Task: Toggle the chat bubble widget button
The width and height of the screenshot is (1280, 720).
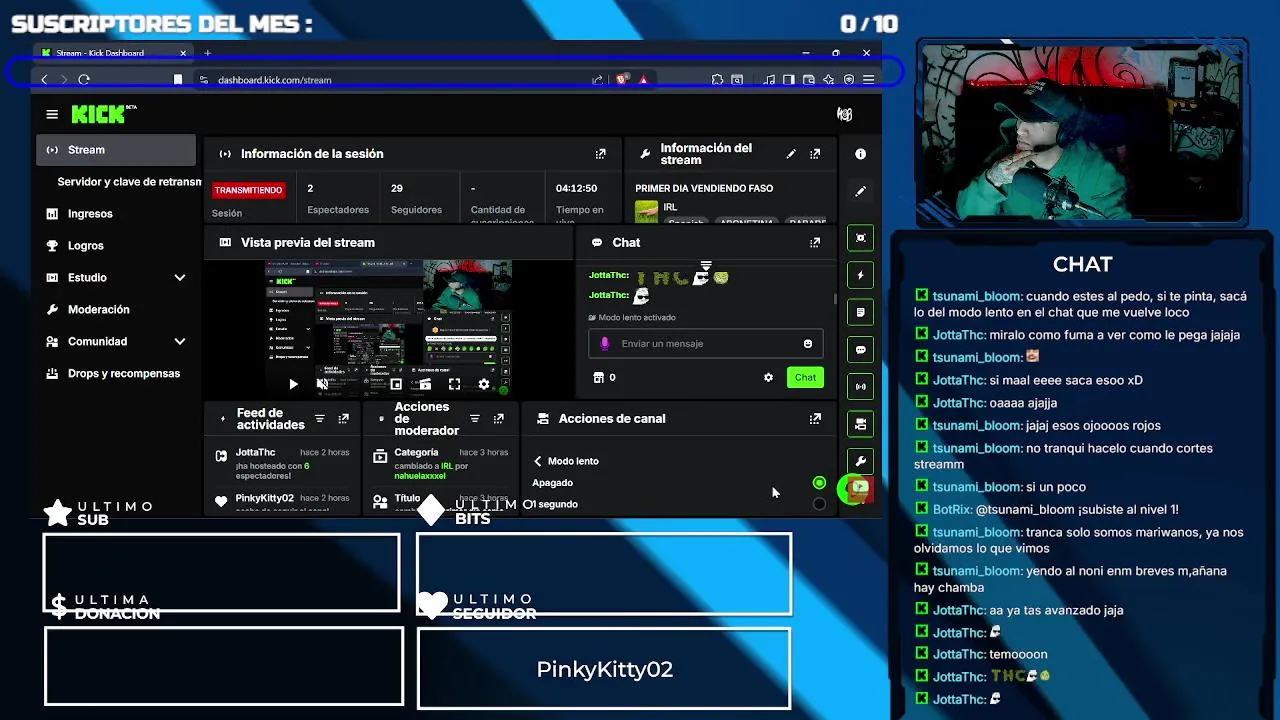Action: 860,350
